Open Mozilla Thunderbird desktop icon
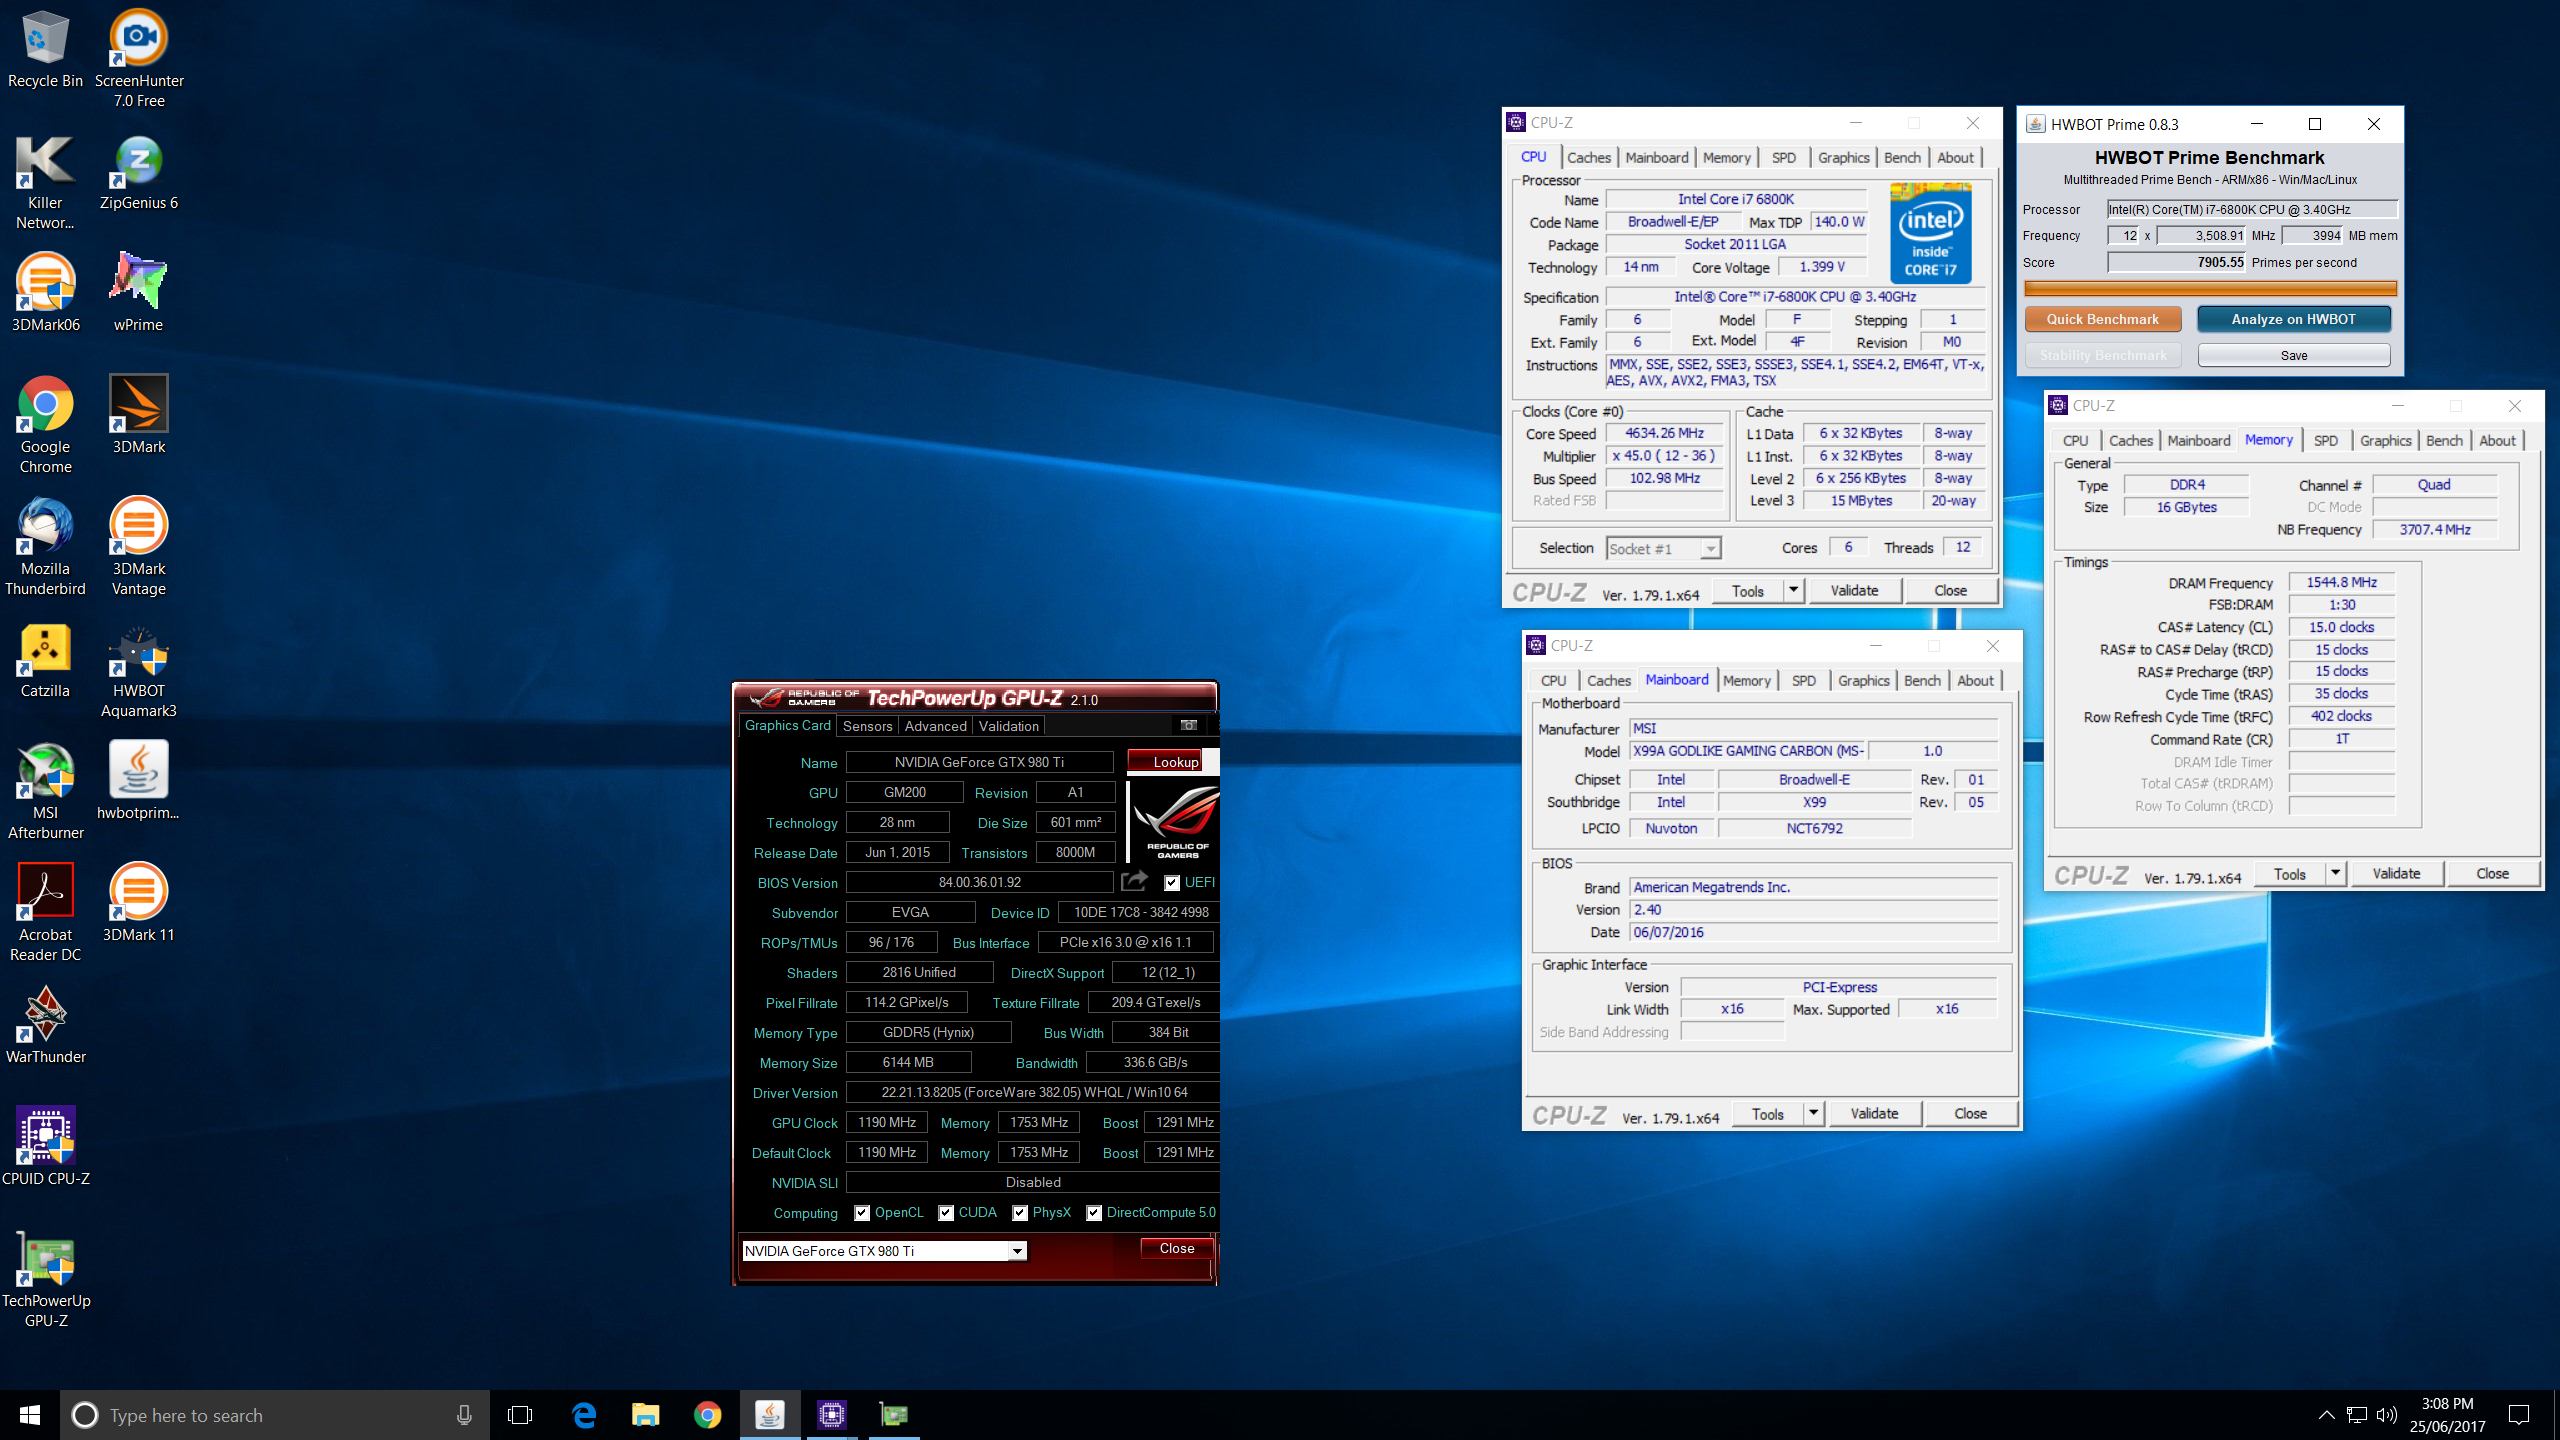Screen dimensions: 2560x1440 pos(45,548)
